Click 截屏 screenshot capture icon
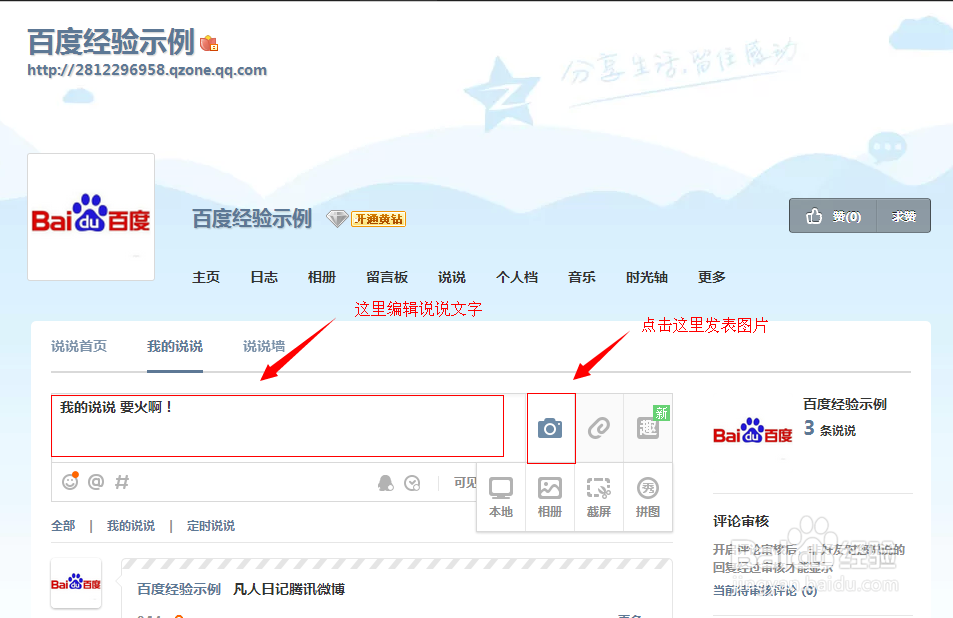 coord(598,497)
